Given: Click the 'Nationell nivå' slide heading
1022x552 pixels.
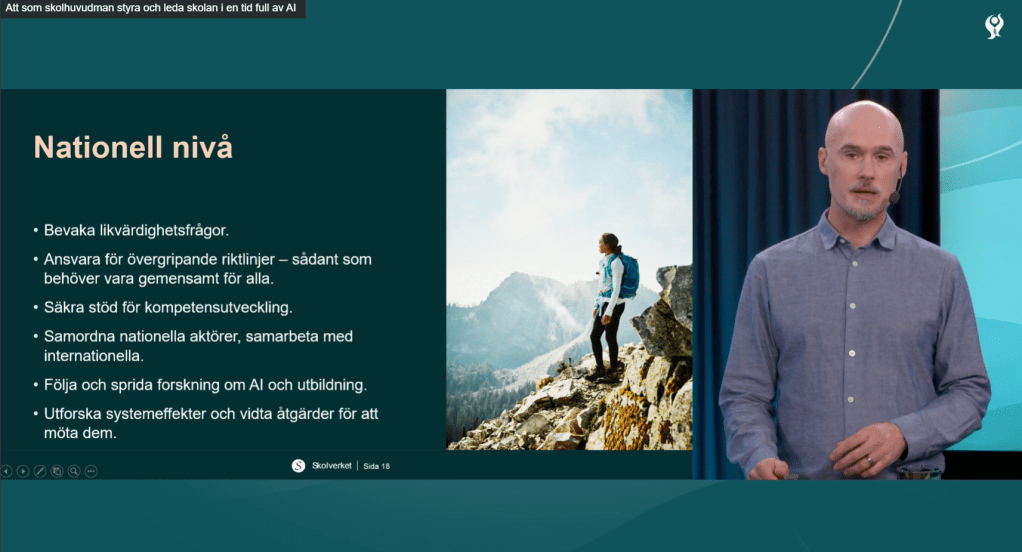Looking at the screenshot, I should coord(133,148).
